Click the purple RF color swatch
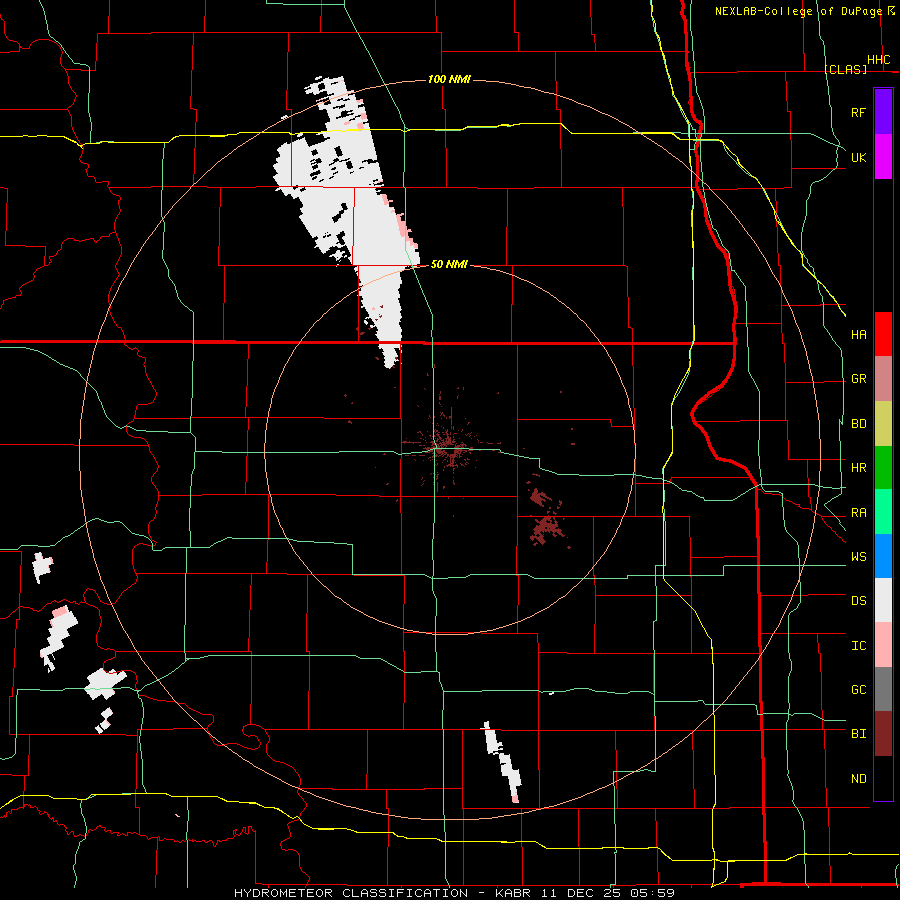Image resolution: width=900 pixels, height=900 pixels. (x=883, y=112)
